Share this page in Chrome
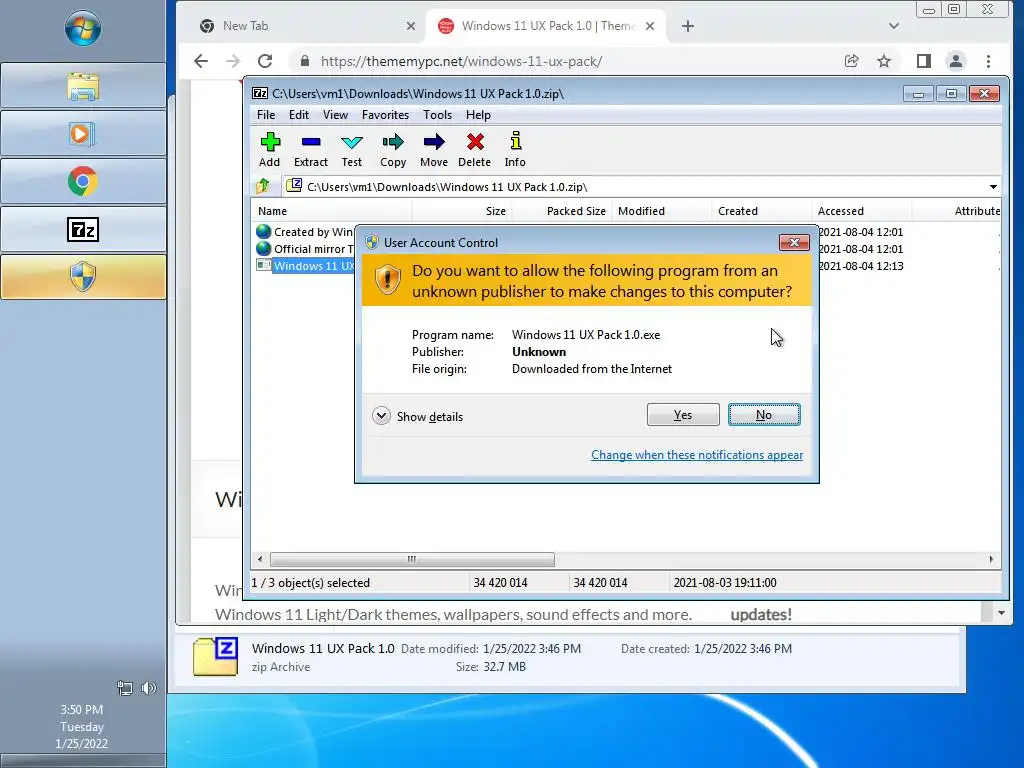The height and width of the screenshot is (768, 1024). click(851, 61)
